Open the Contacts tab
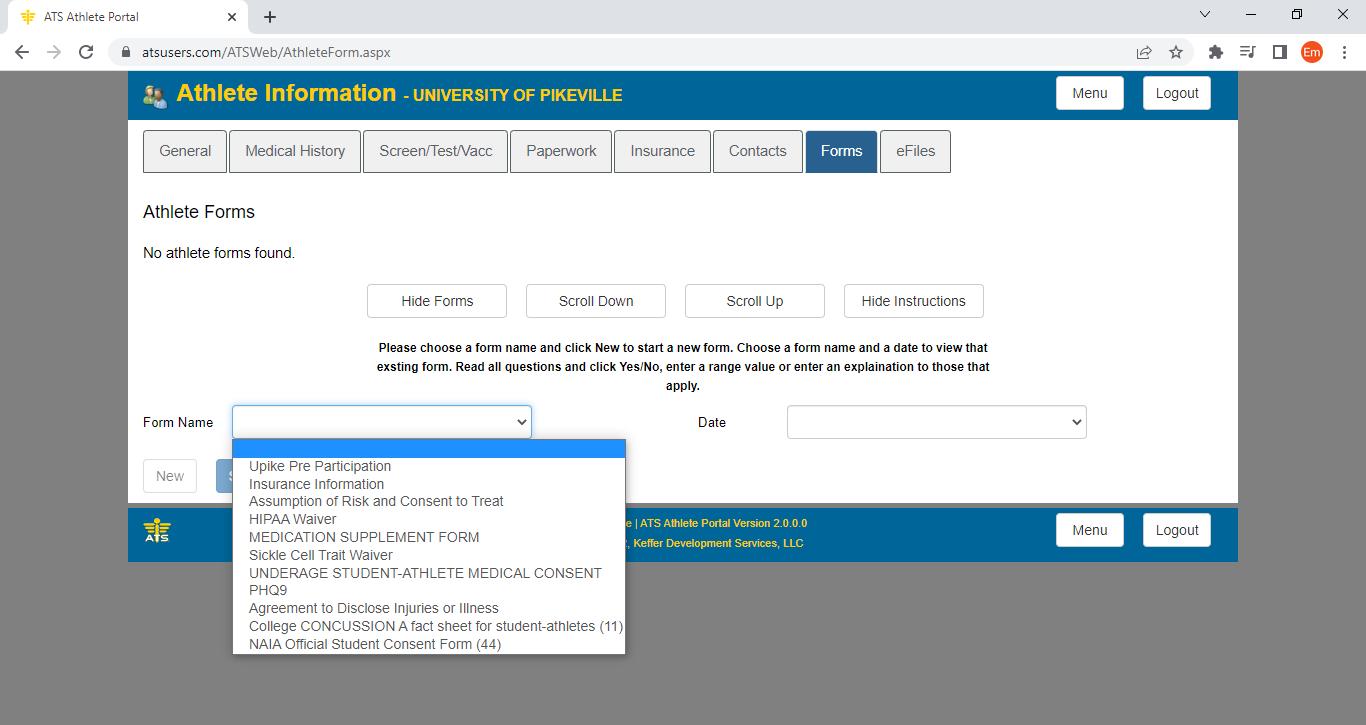 [757, 151]
